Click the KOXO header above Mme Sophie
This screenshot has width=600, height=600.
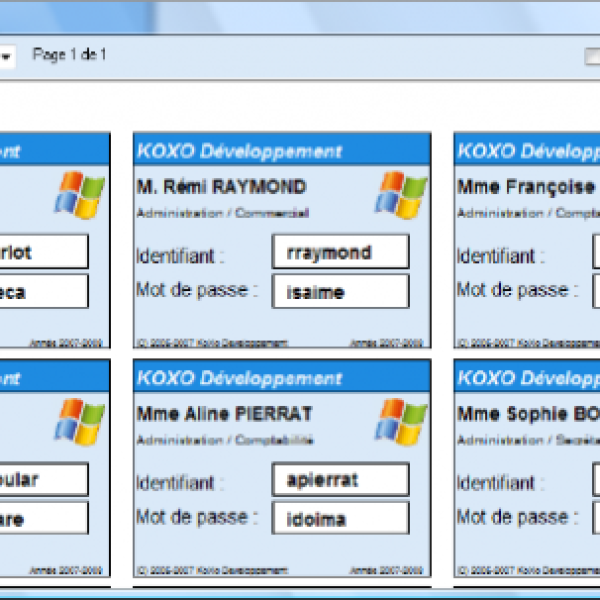coord(527,377)
